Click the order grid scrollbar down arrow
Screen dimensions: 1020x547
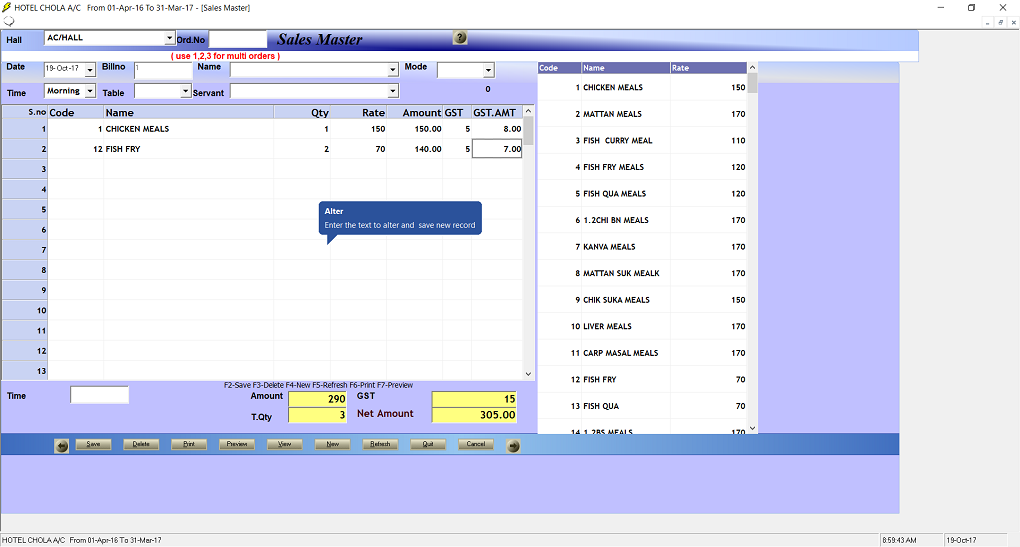click(529, 374)
